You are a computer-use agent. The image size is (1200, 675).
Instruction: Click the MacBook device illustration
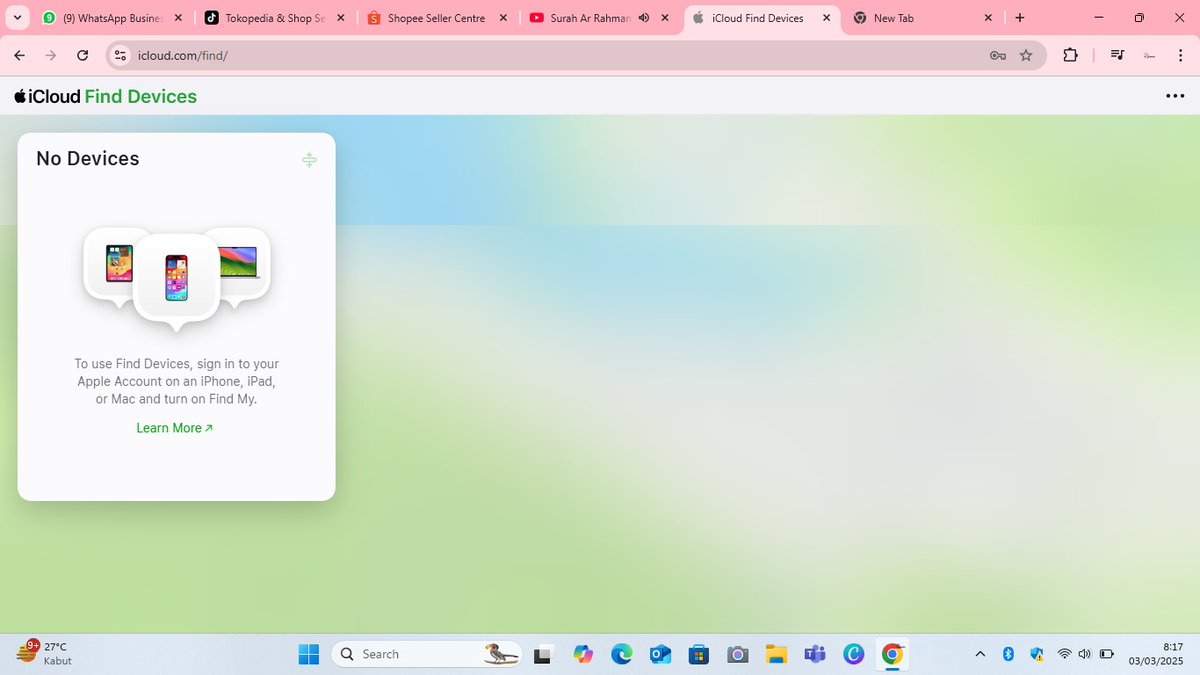(237, 262)
